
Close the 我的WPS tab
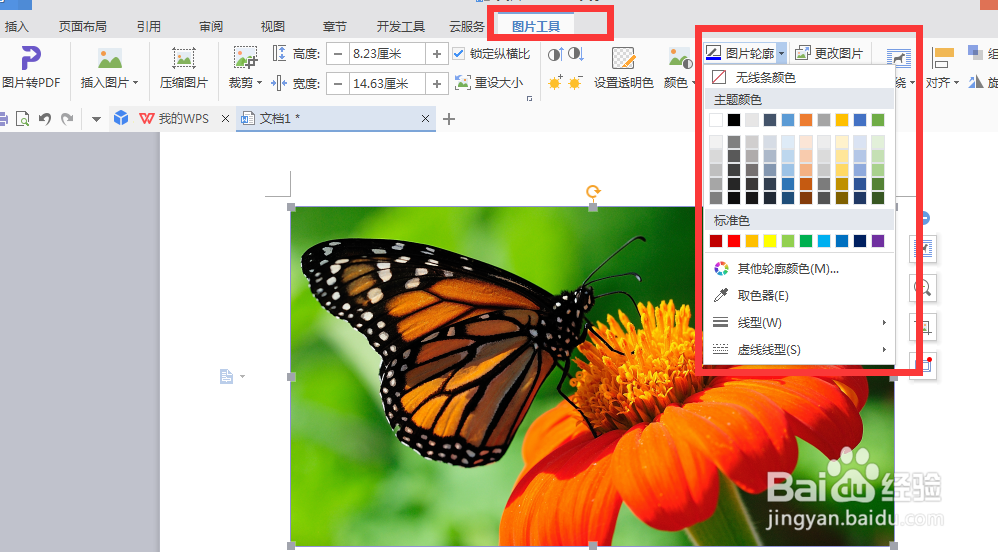[x=225, y=118]
